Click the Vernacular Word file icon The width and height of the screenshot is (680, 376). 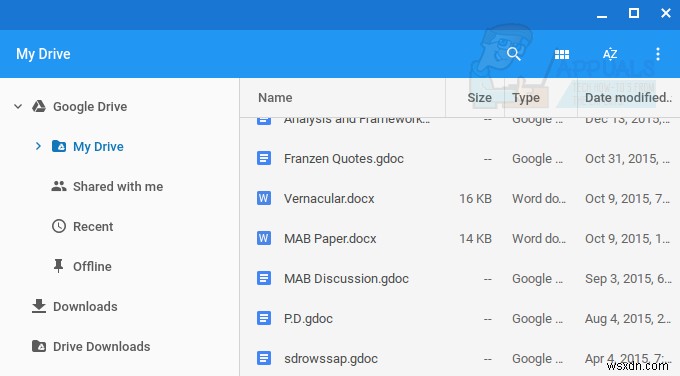(x=264, y=198)
